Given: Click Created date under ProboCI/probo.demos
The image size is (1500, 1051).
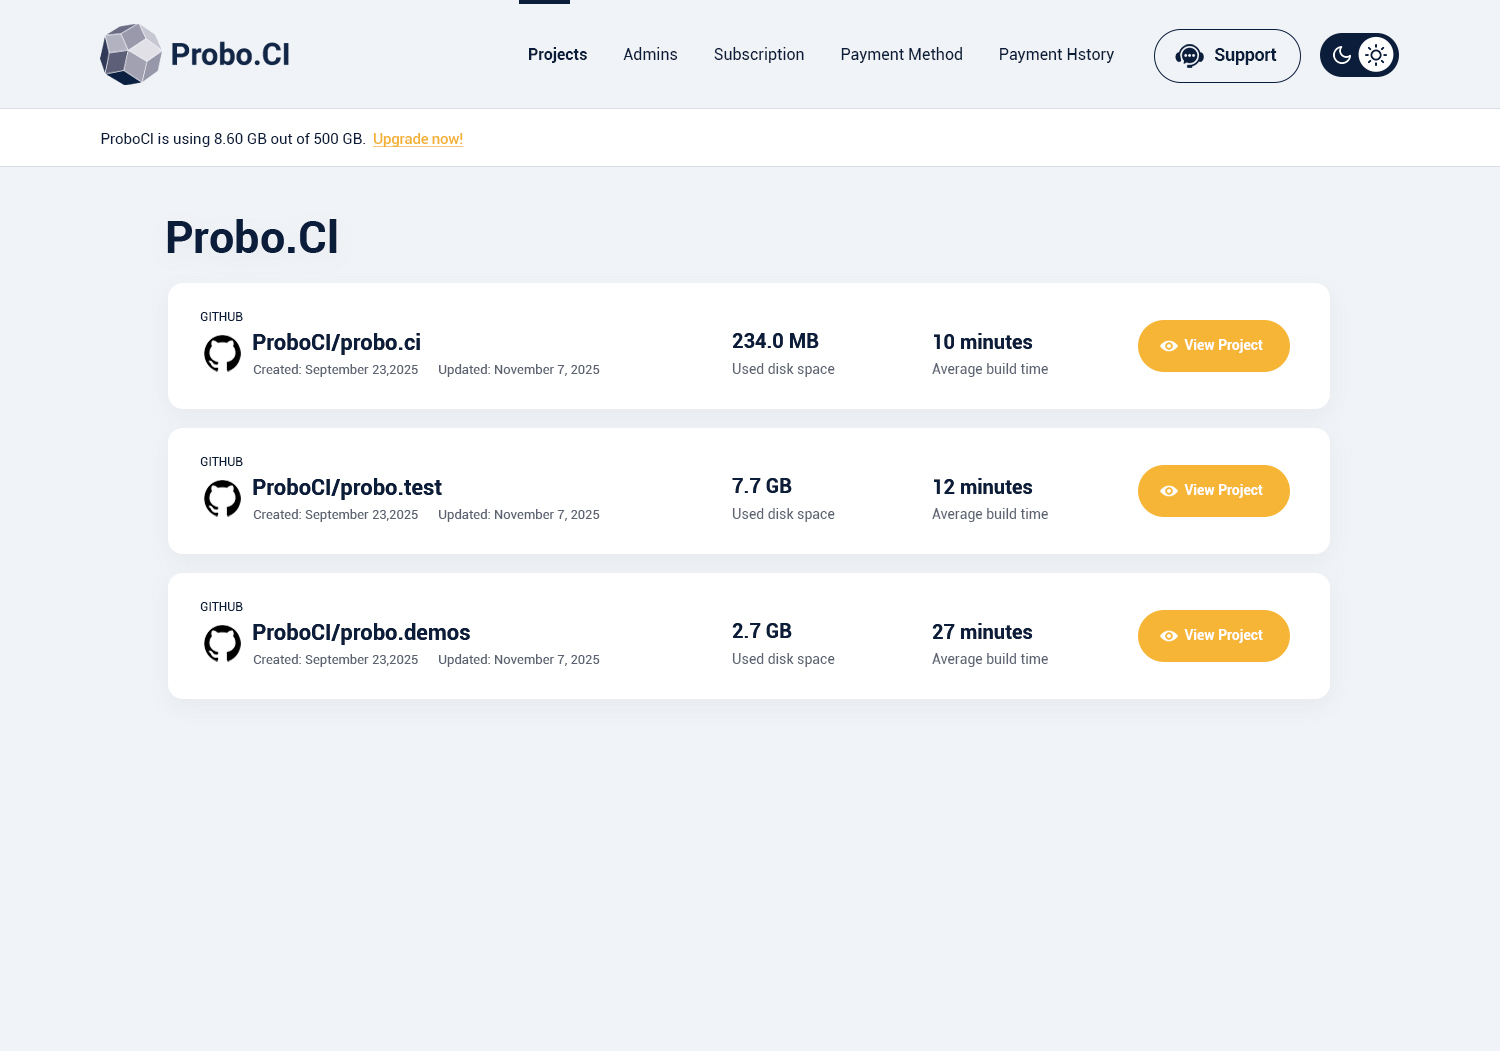Looking at the screenshot, I should 335,660.
